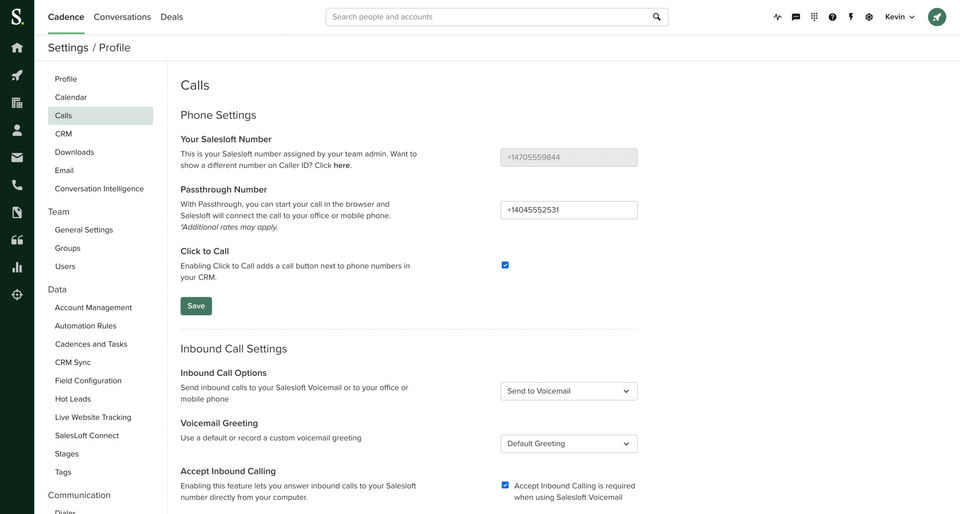Select Automation Rules in settings sidebar
Viewport: 960px width, 514px height.
85,326
